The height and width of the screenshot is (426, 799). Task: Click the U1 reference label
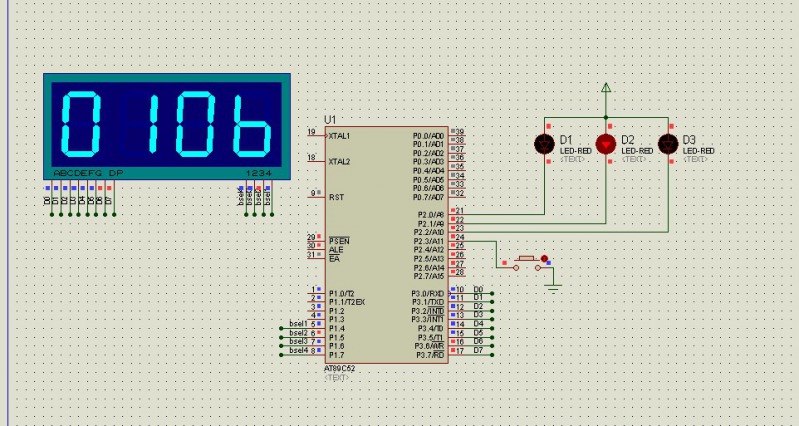(x=330, y=119)
